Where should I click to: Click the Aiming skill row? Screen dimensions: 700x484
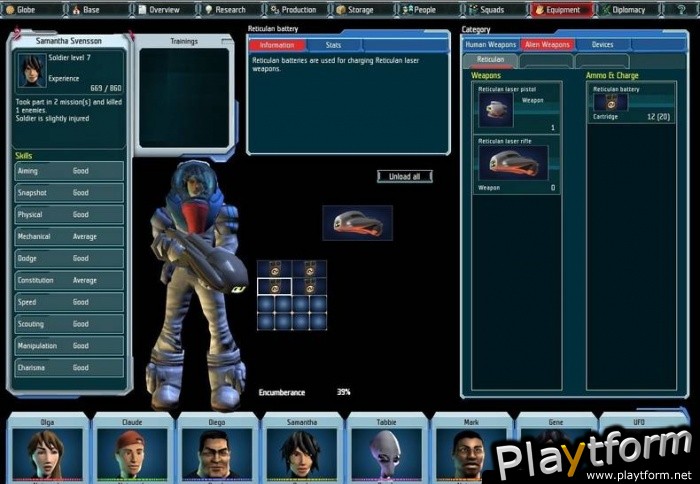(69, 171)
